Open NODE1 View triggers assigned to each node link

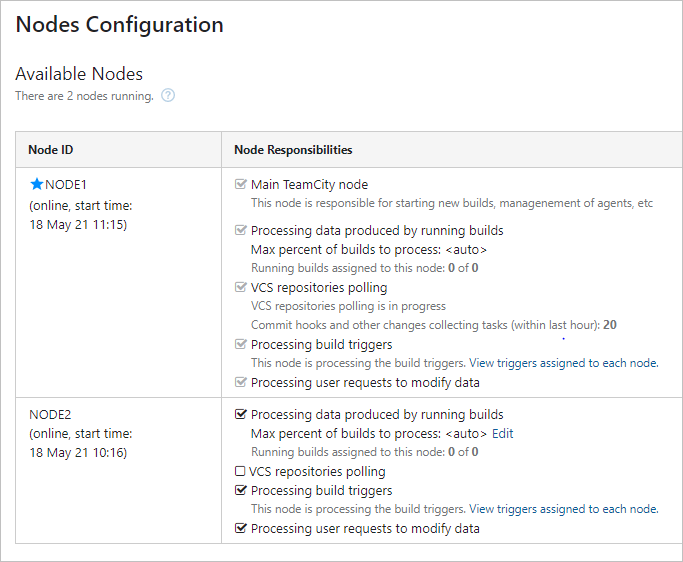(x=563, y=363)
